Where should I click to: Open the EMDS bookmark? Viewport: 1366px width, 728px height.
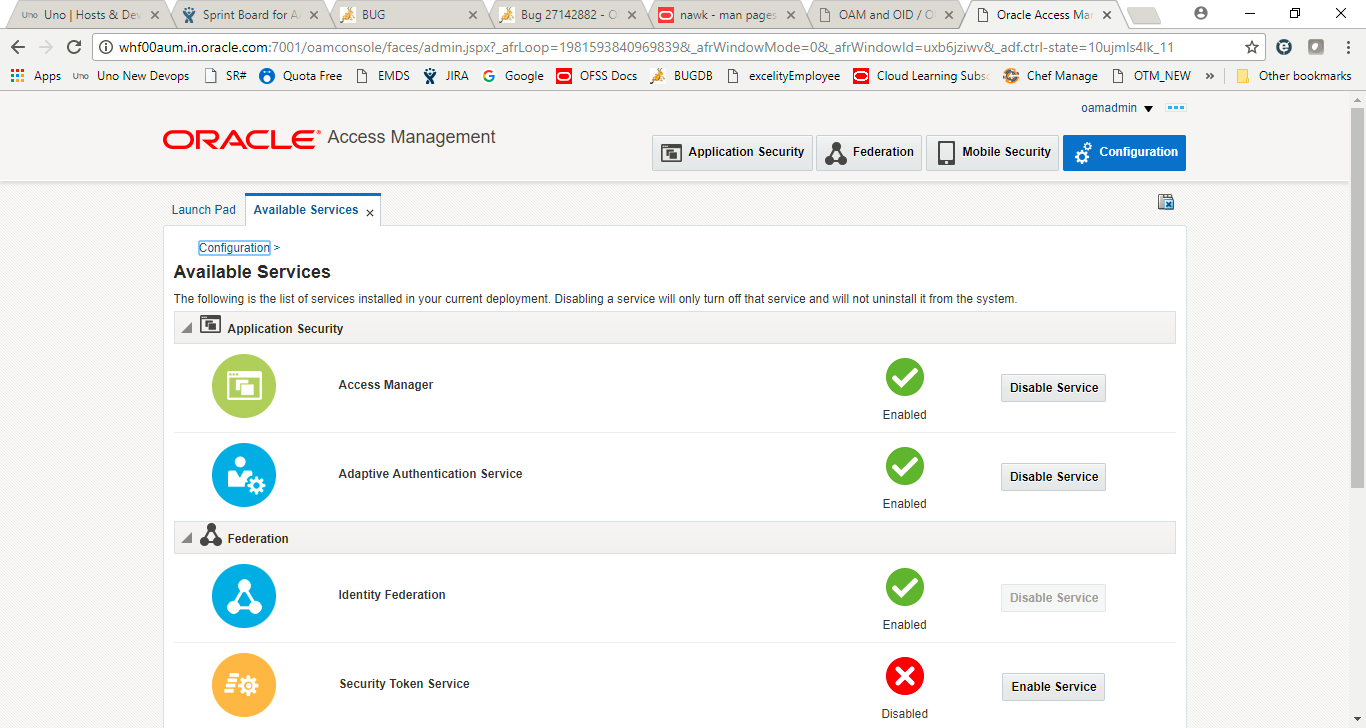pyautogui.click(x=384, y=76)
